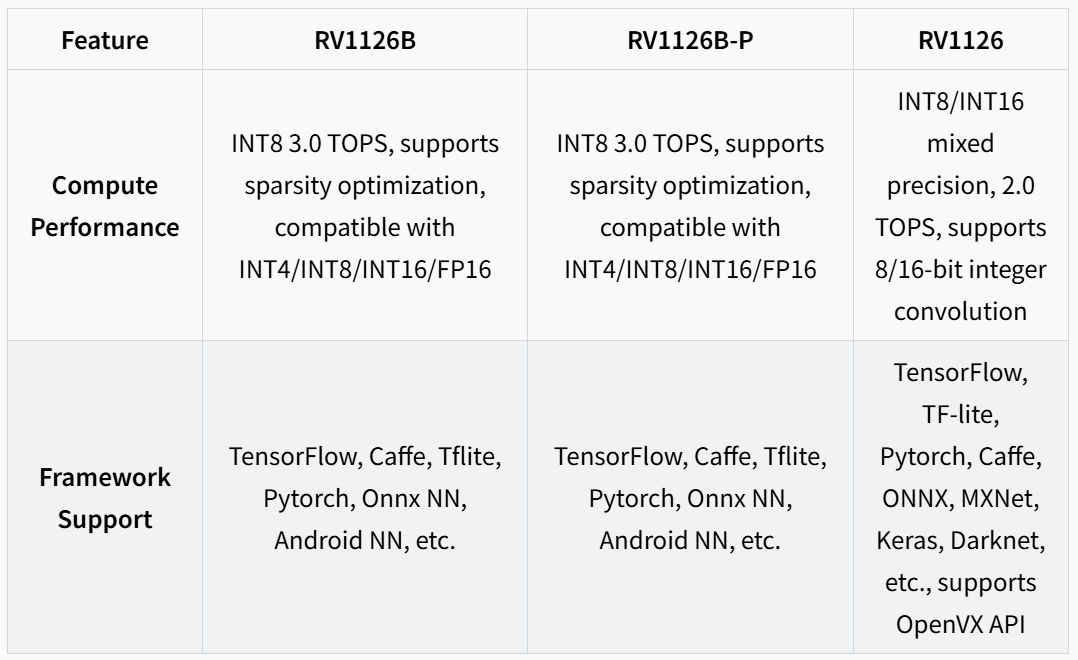This screenshot has height=660, width=1078.
Task: Click "INT8 3.0 TOPS, supports" under RV1126B
Action: 365,144
